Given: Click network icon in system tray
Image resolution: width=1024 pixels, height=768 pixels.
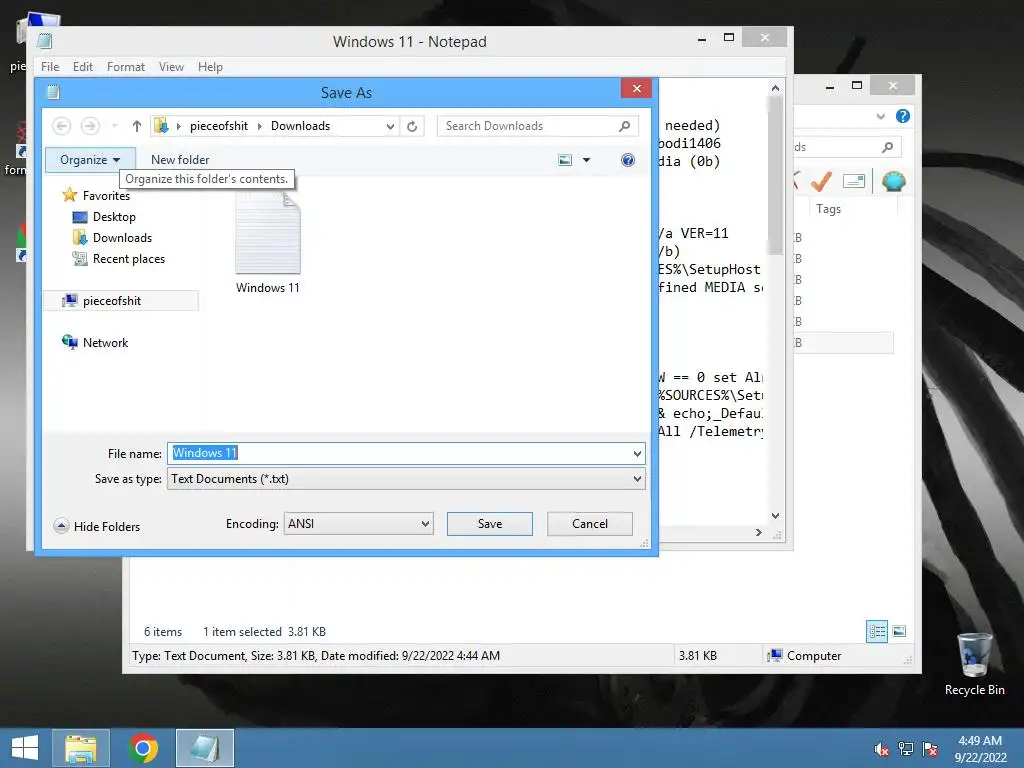Looking at the screenshot, I should pos(906,749).
